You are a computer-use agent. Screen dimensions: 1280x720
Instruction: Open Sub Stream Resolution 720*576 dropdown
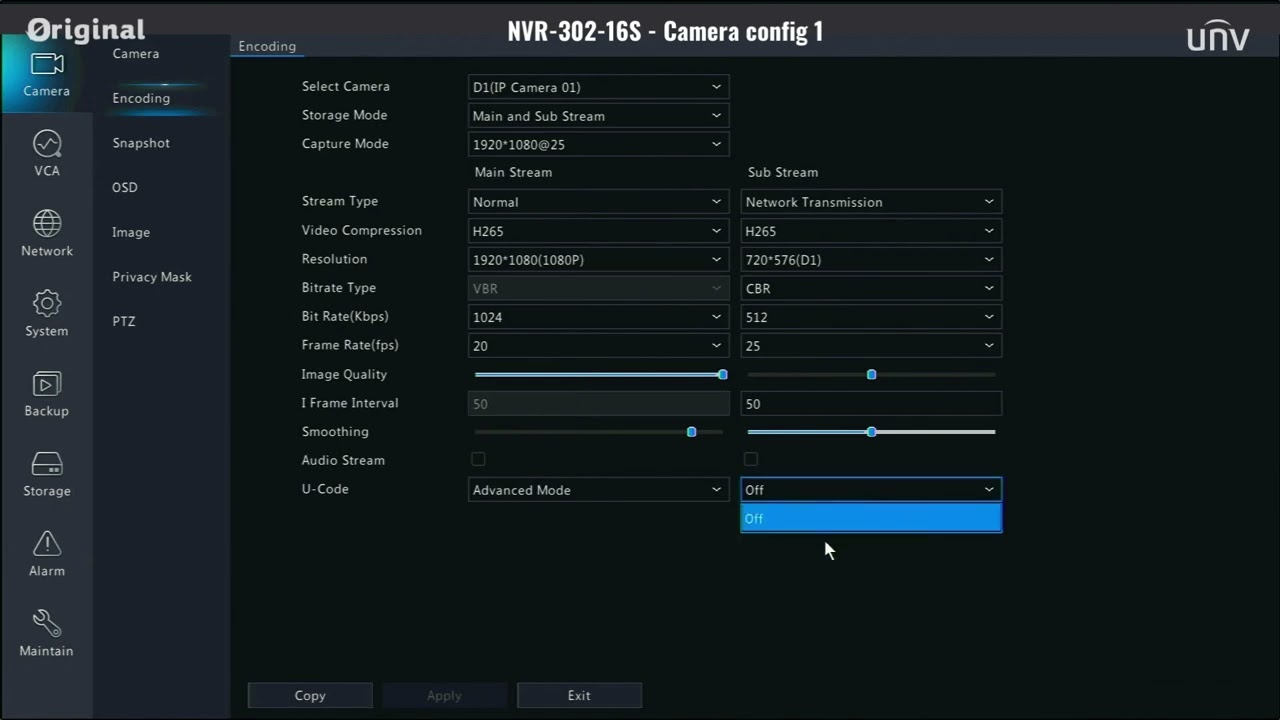point(871,260)
